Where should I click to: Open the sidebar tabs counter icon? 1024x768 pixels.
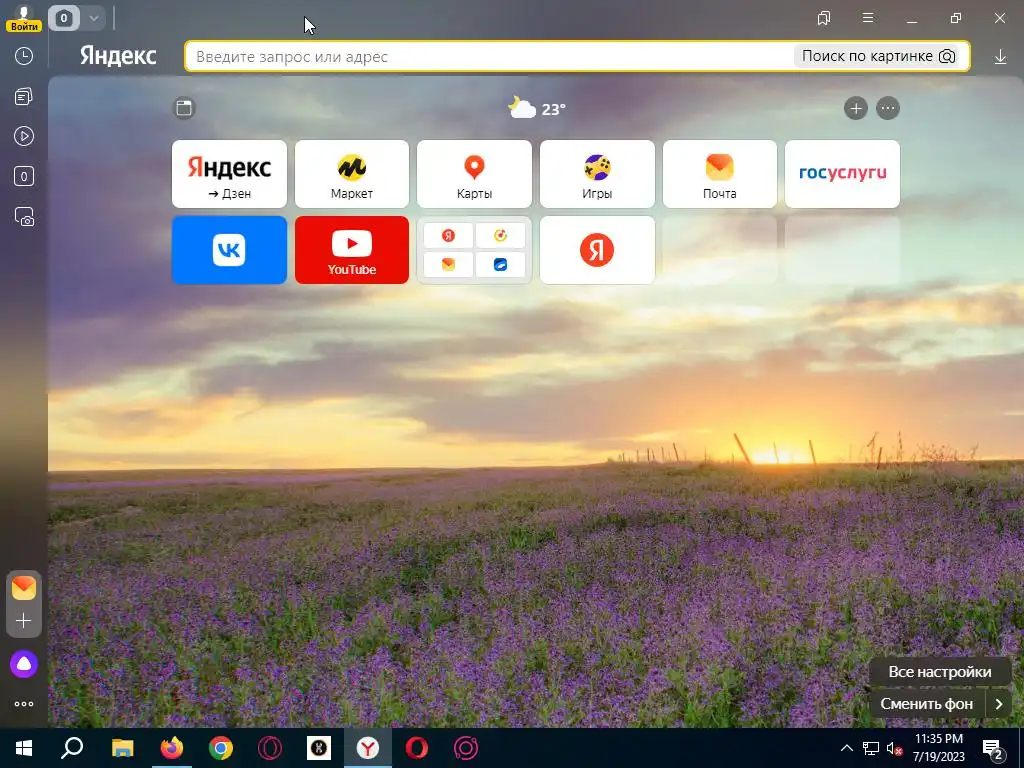(x=24, y=176)
